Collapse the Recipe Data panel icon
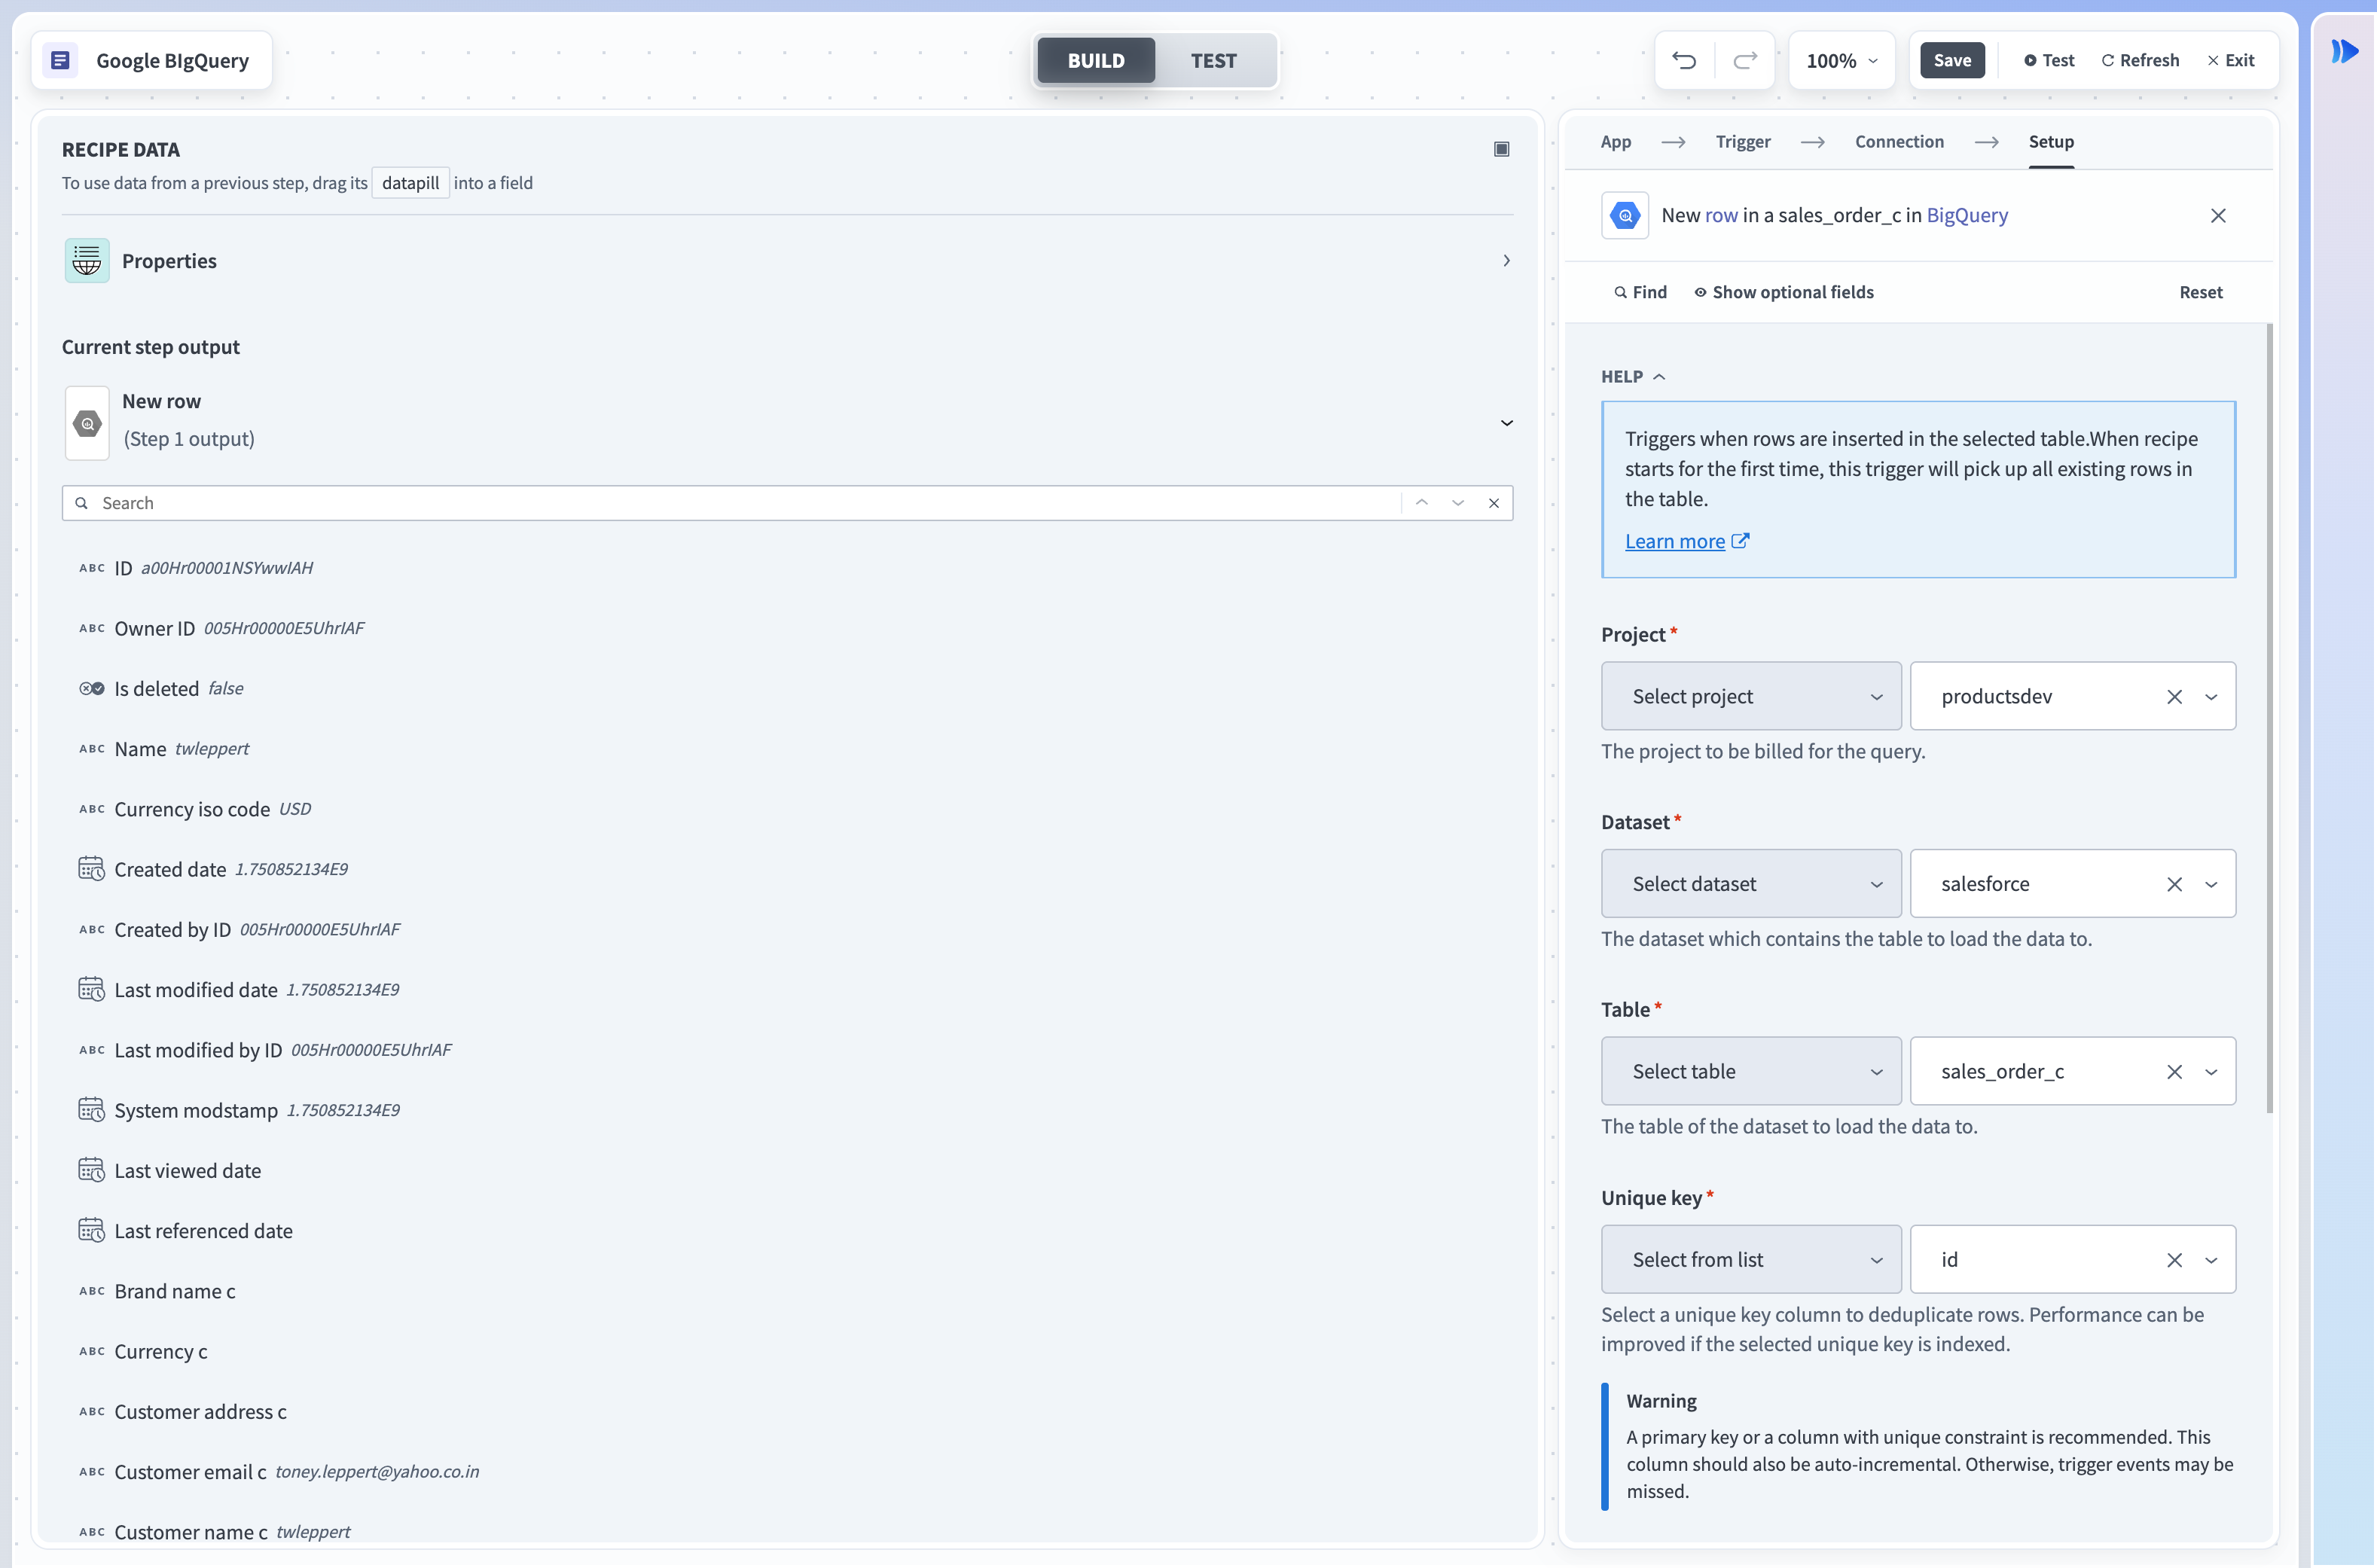2377x1568 pixels. [1501, 149]
